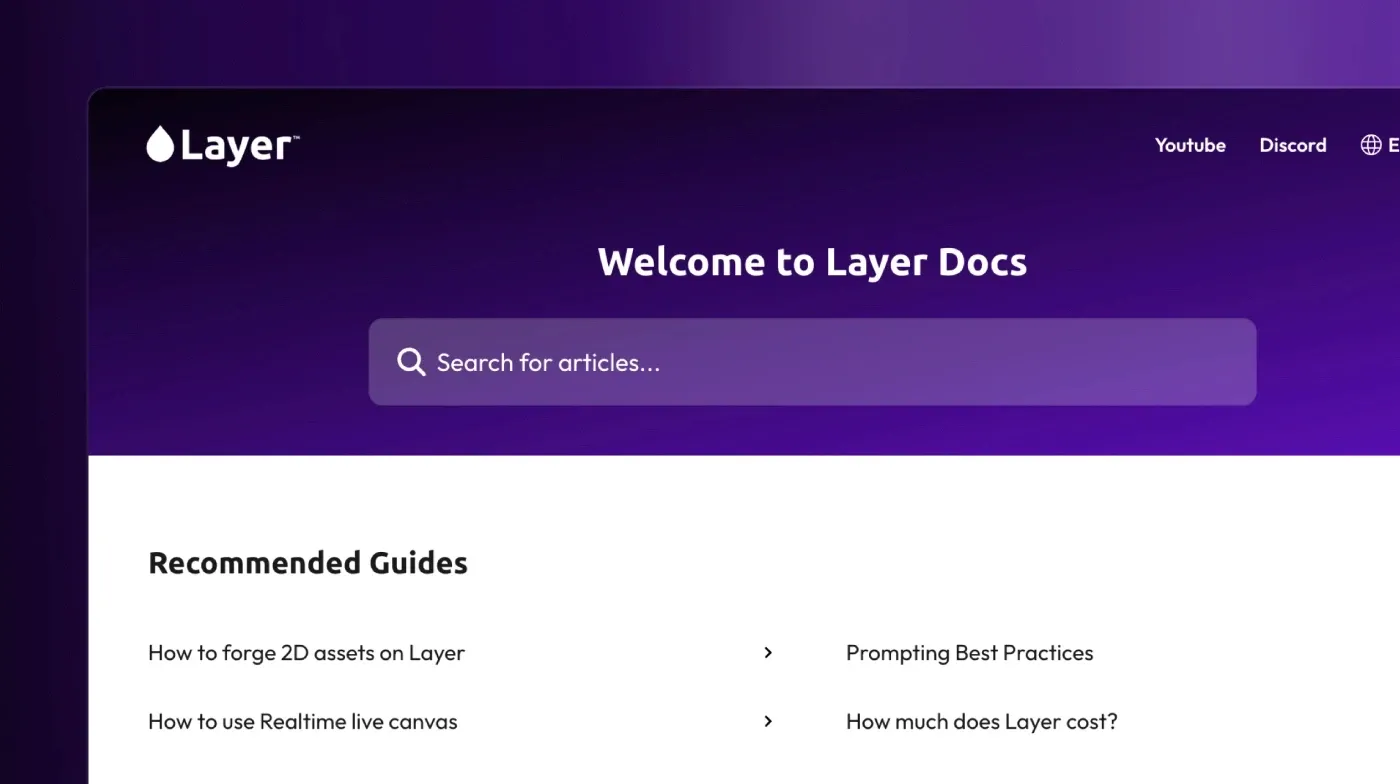Image resolution: width=1400 pixels, height=784 pixels.
Task: Click the "Welcome to Layer Docs" title
Action: pyautogui.click(x=812, y=261)
